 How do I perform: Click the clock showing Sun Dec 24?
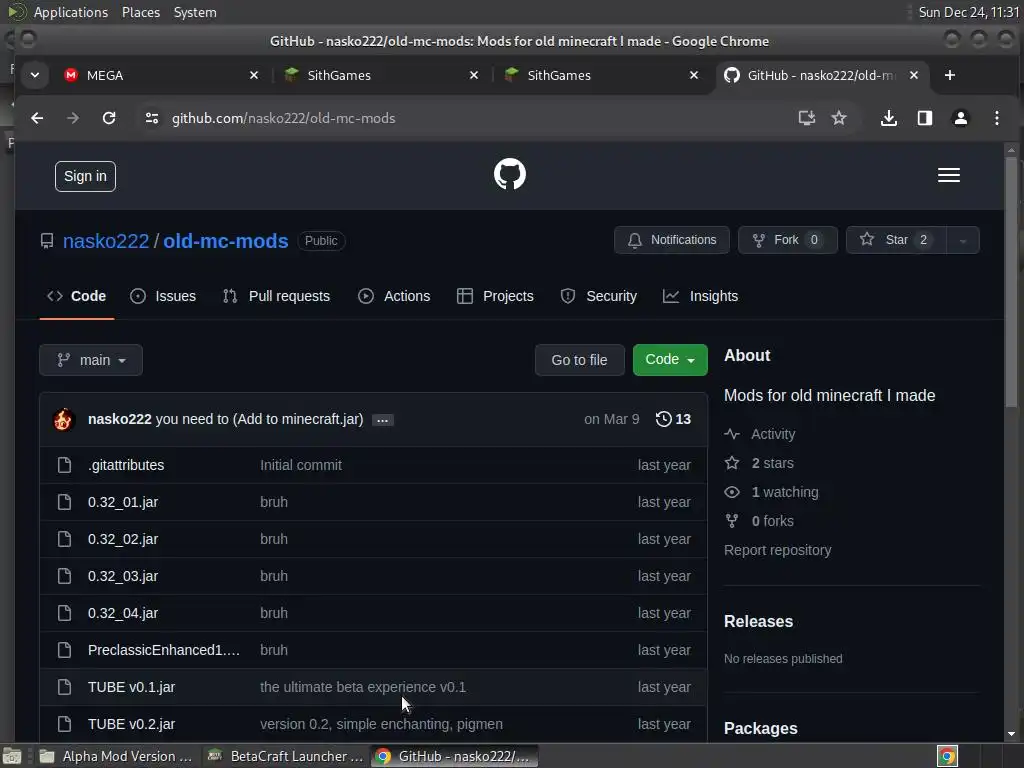point(968,12)
